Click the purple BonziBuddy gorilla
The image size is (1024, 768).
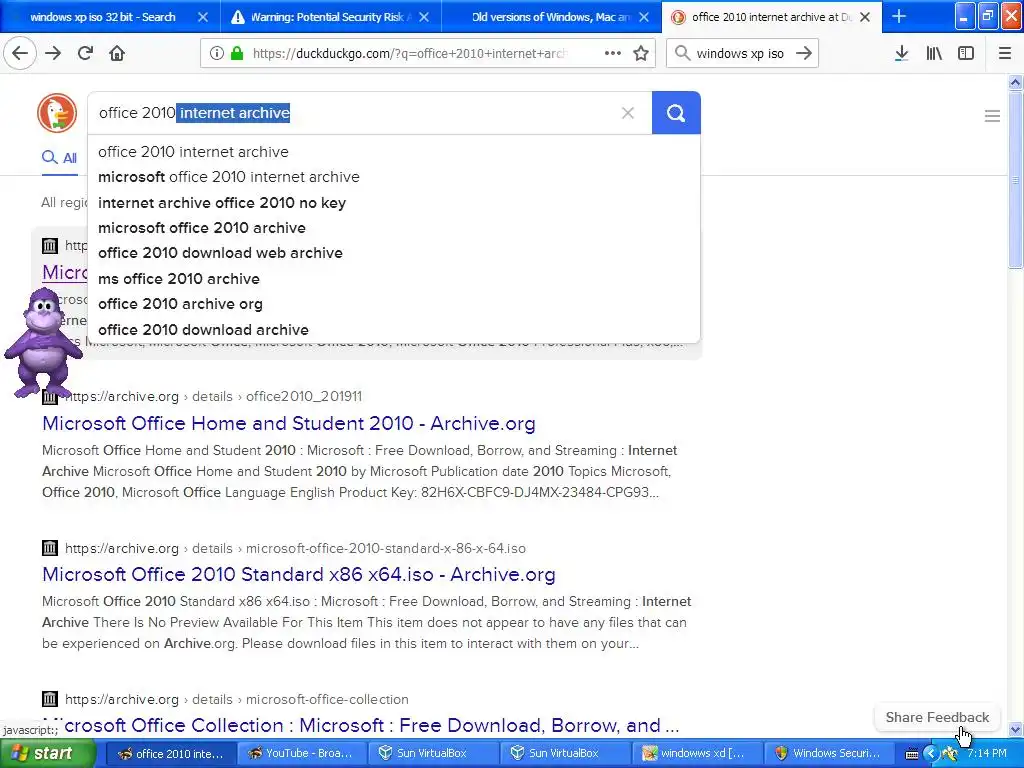pos(43,342)
